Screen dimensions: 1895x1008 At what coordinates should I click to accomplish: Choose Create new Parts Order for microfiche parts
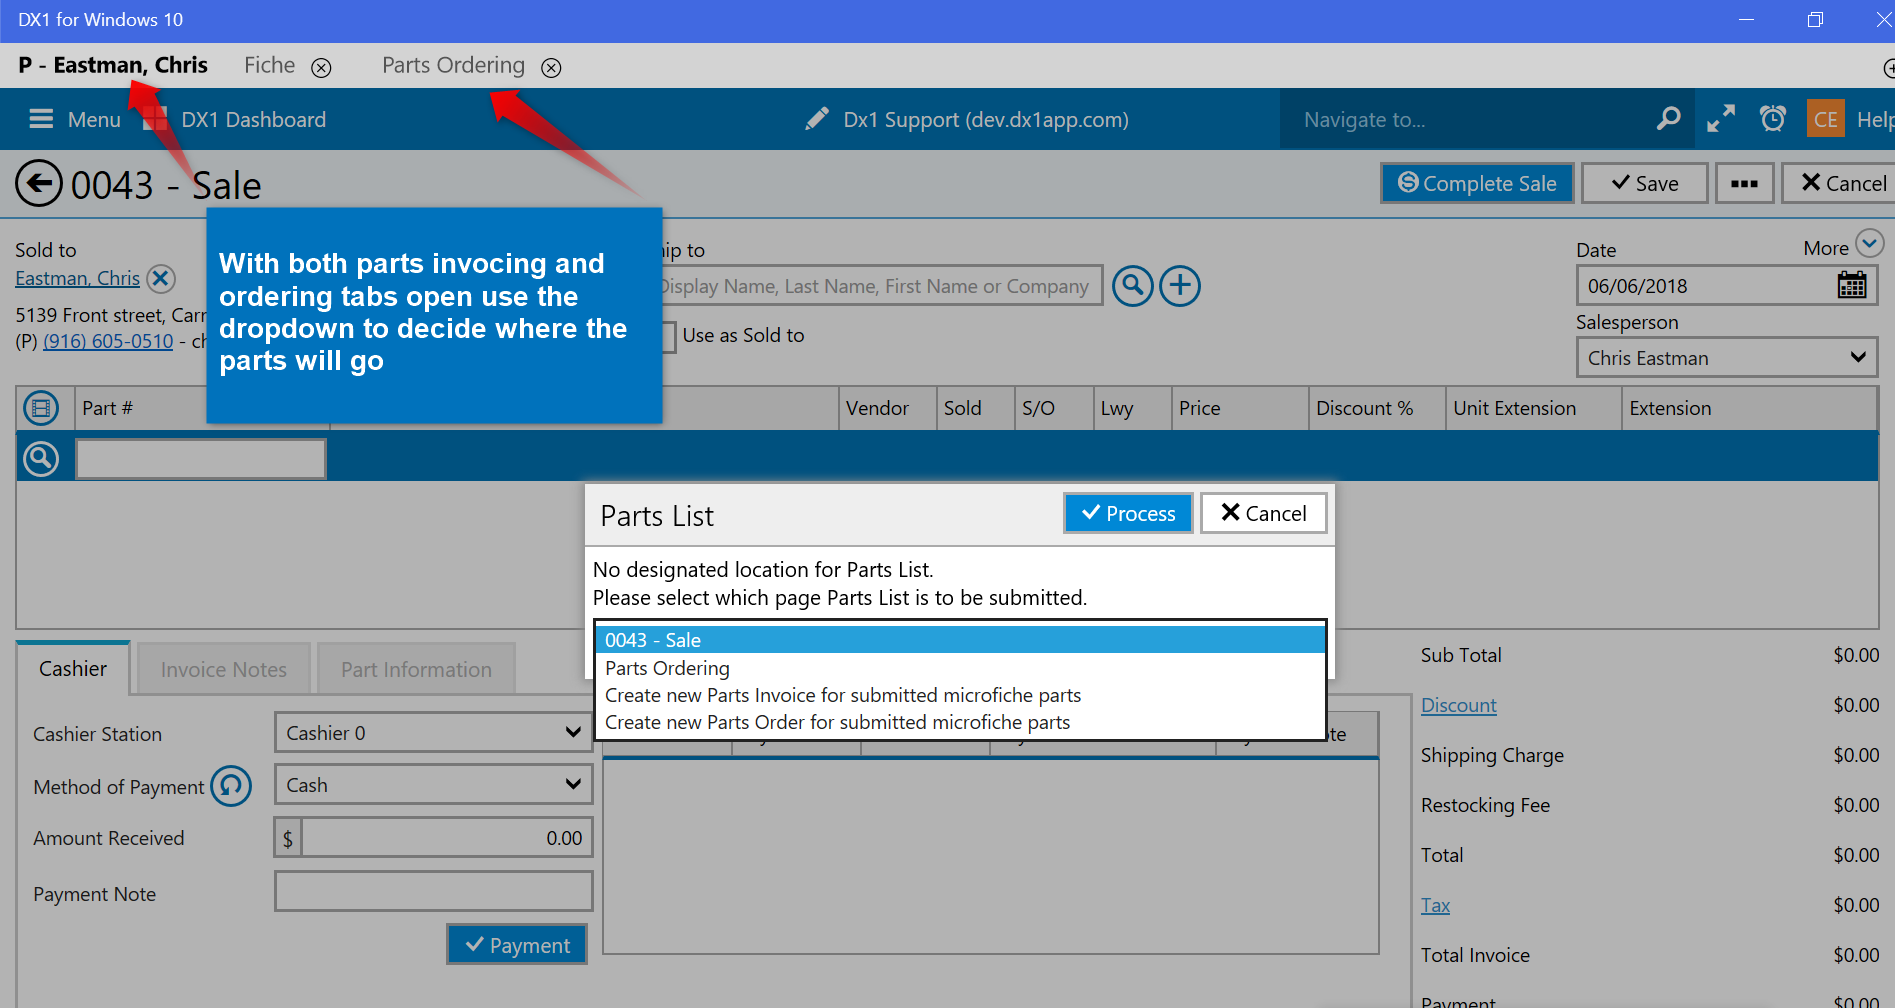[x=960, y=722]
